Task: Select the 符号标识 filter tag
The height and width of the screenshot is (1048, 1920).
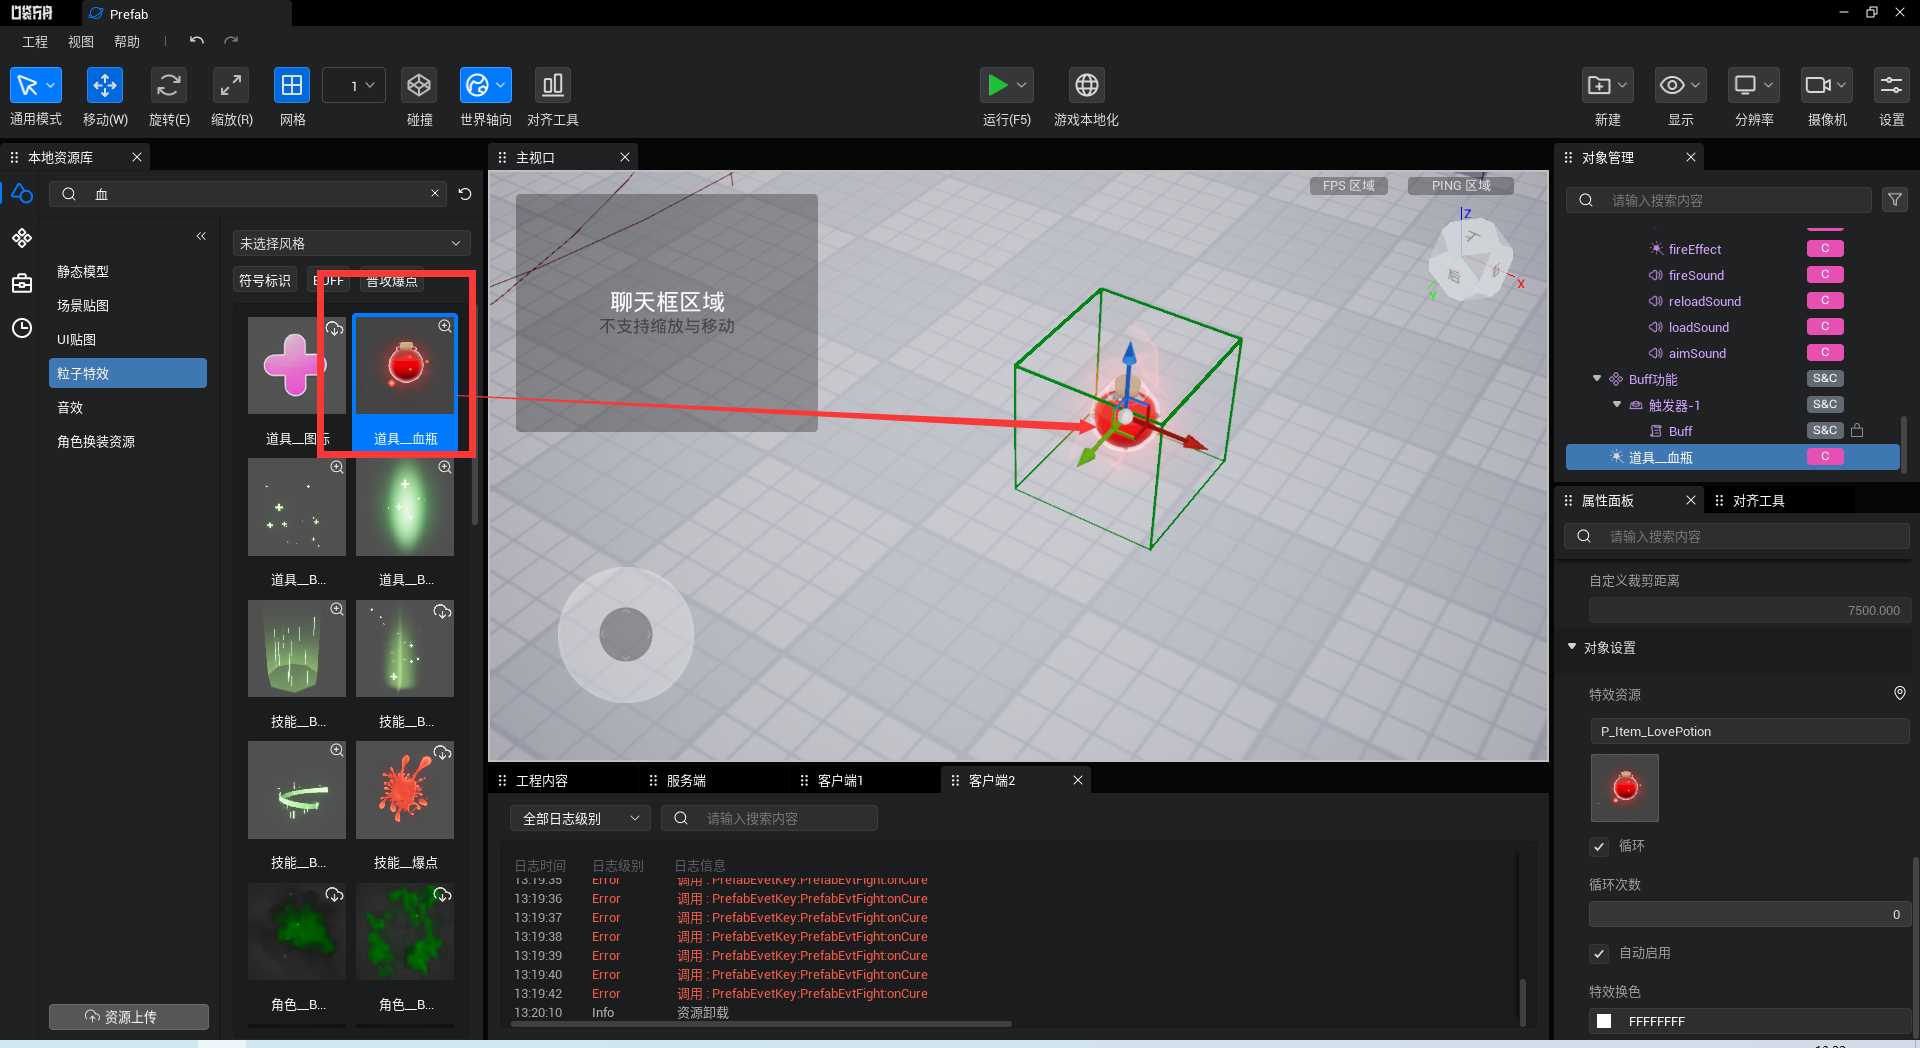Action: 265,281
